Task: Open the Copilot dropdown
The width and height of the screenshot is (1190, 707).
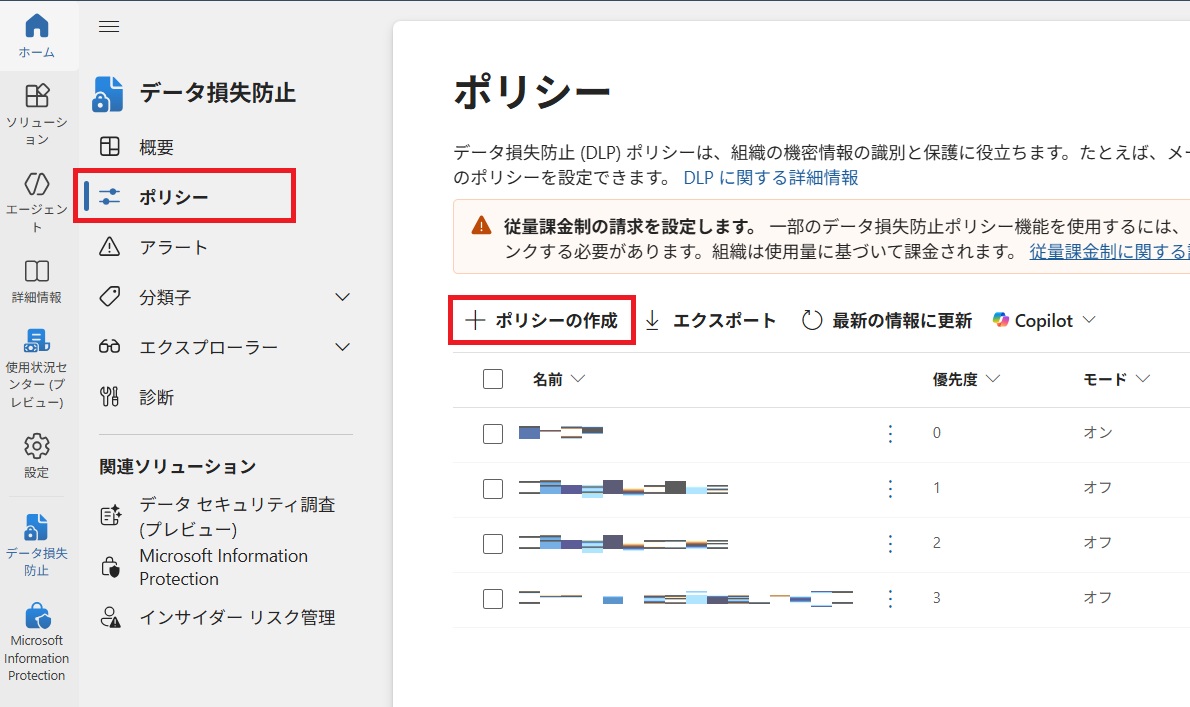Action: (x=1044, y=321)
